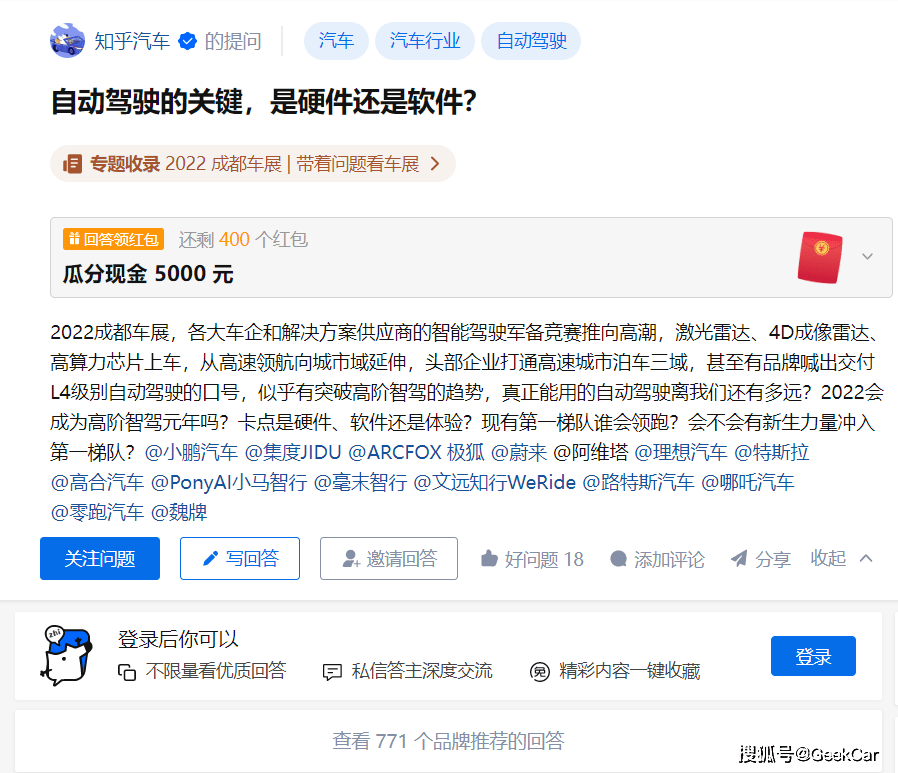Click the 知乎汽车 avatar icon

(68, 41)
